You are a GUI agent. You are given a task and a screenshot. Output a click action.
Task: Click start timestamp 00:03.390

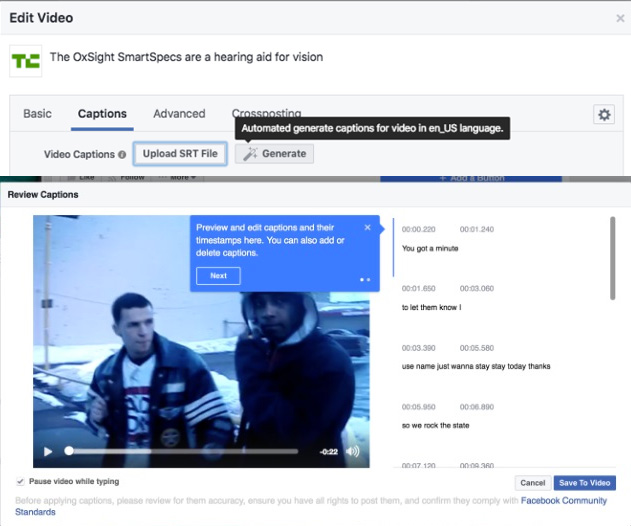[419, 348]
